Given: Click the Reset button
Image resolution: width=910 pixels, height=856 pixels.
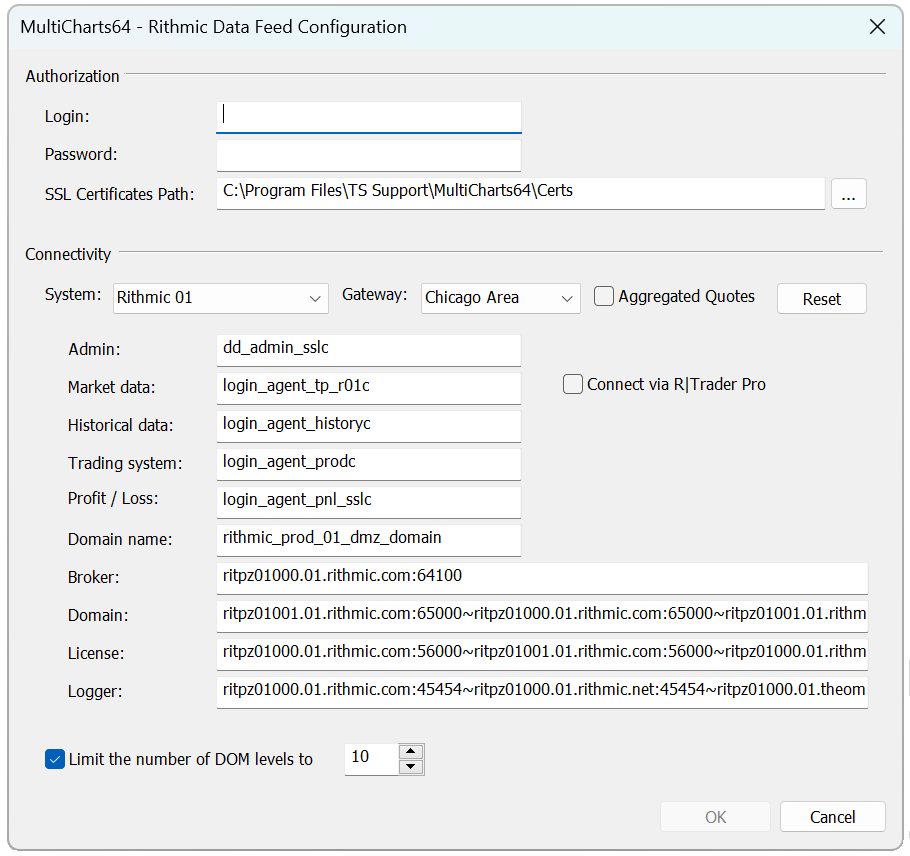Looking at the screenshot, I should pos(822,298).
